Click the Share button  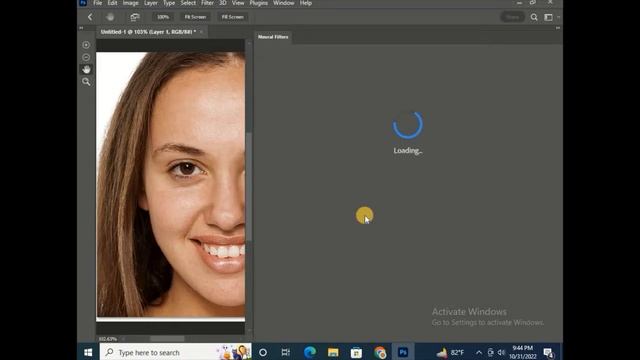[x=513, y=17]
